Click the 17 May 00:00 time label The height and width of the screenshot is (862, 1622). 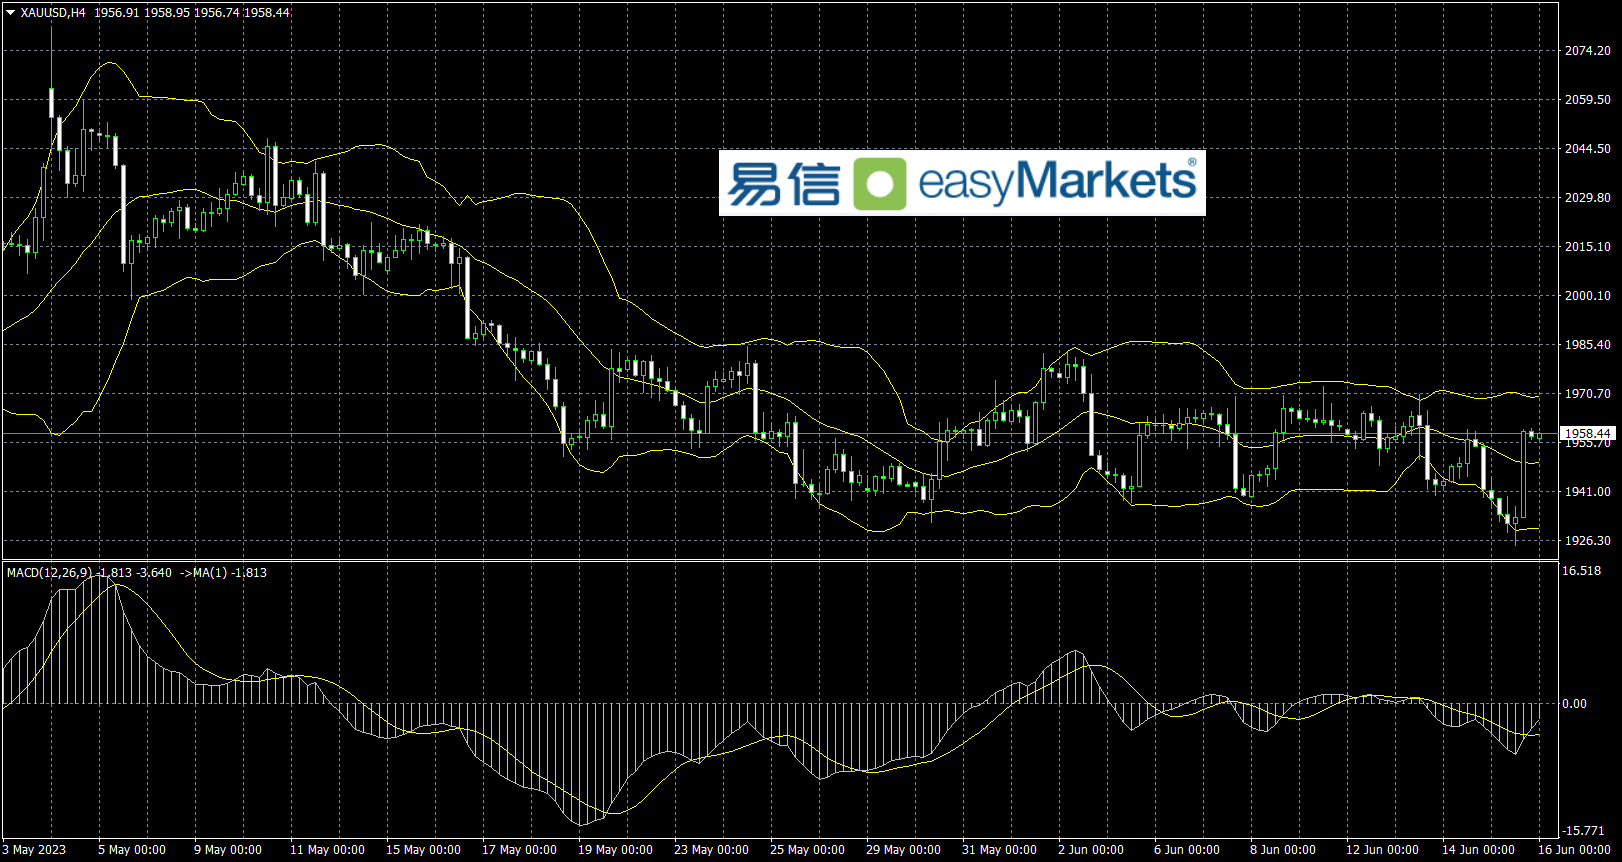tap(519, 850)
